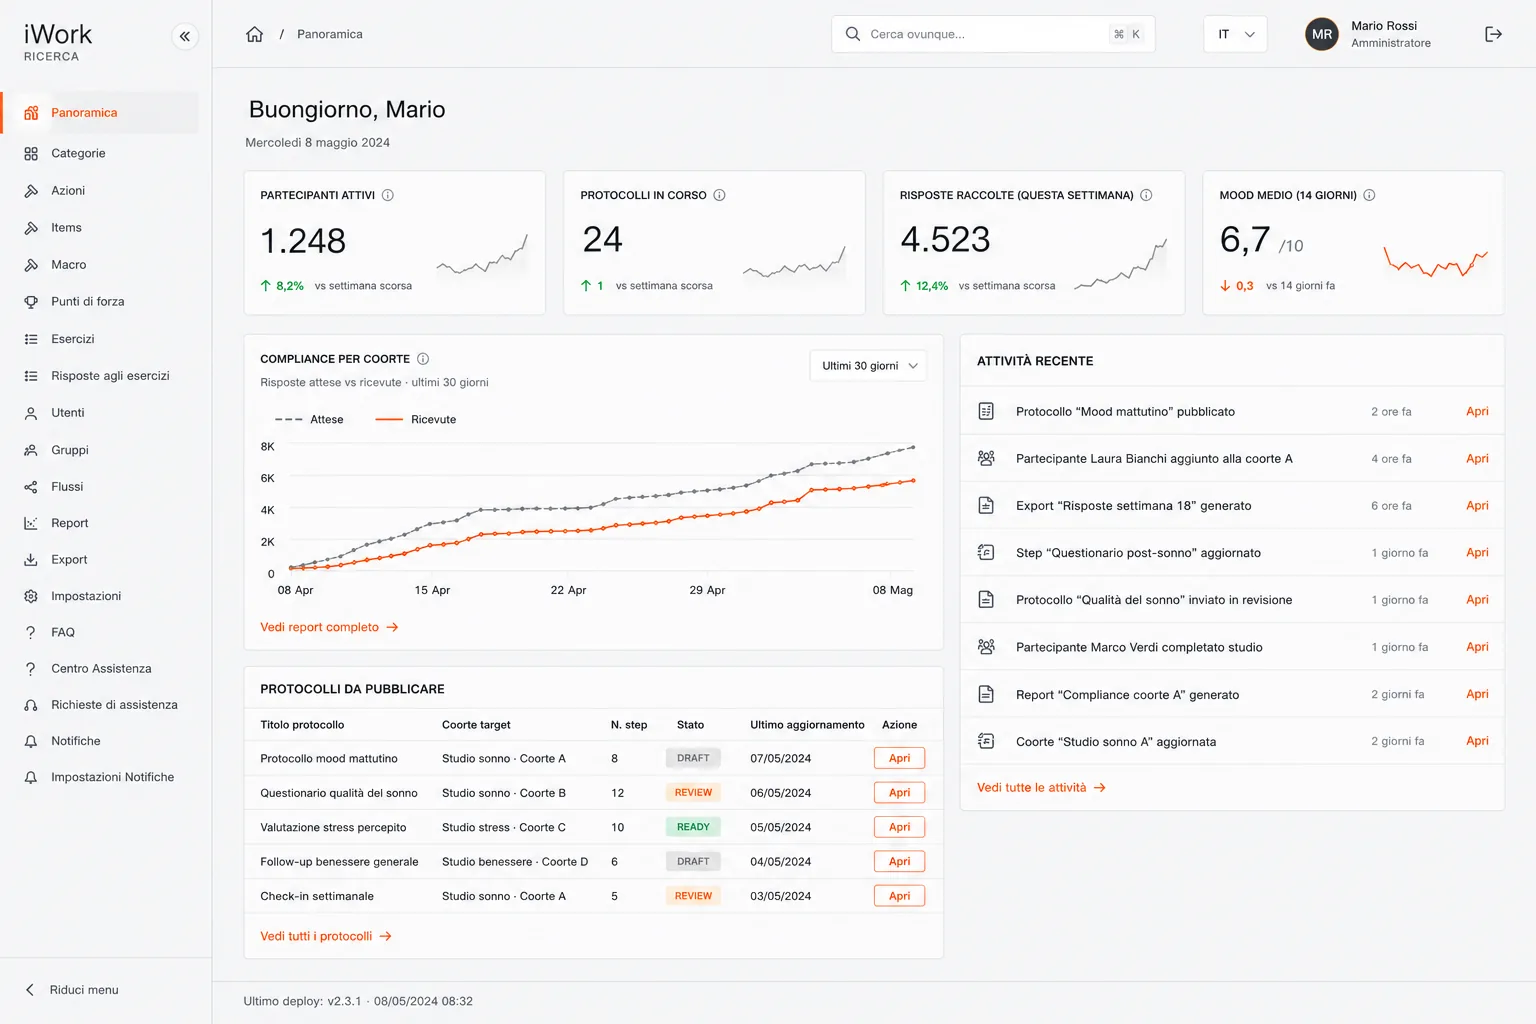Click info icon next to Compliance per coorte
Viewport: 1536px width, 1024px height.
click(x=423, y=359)
